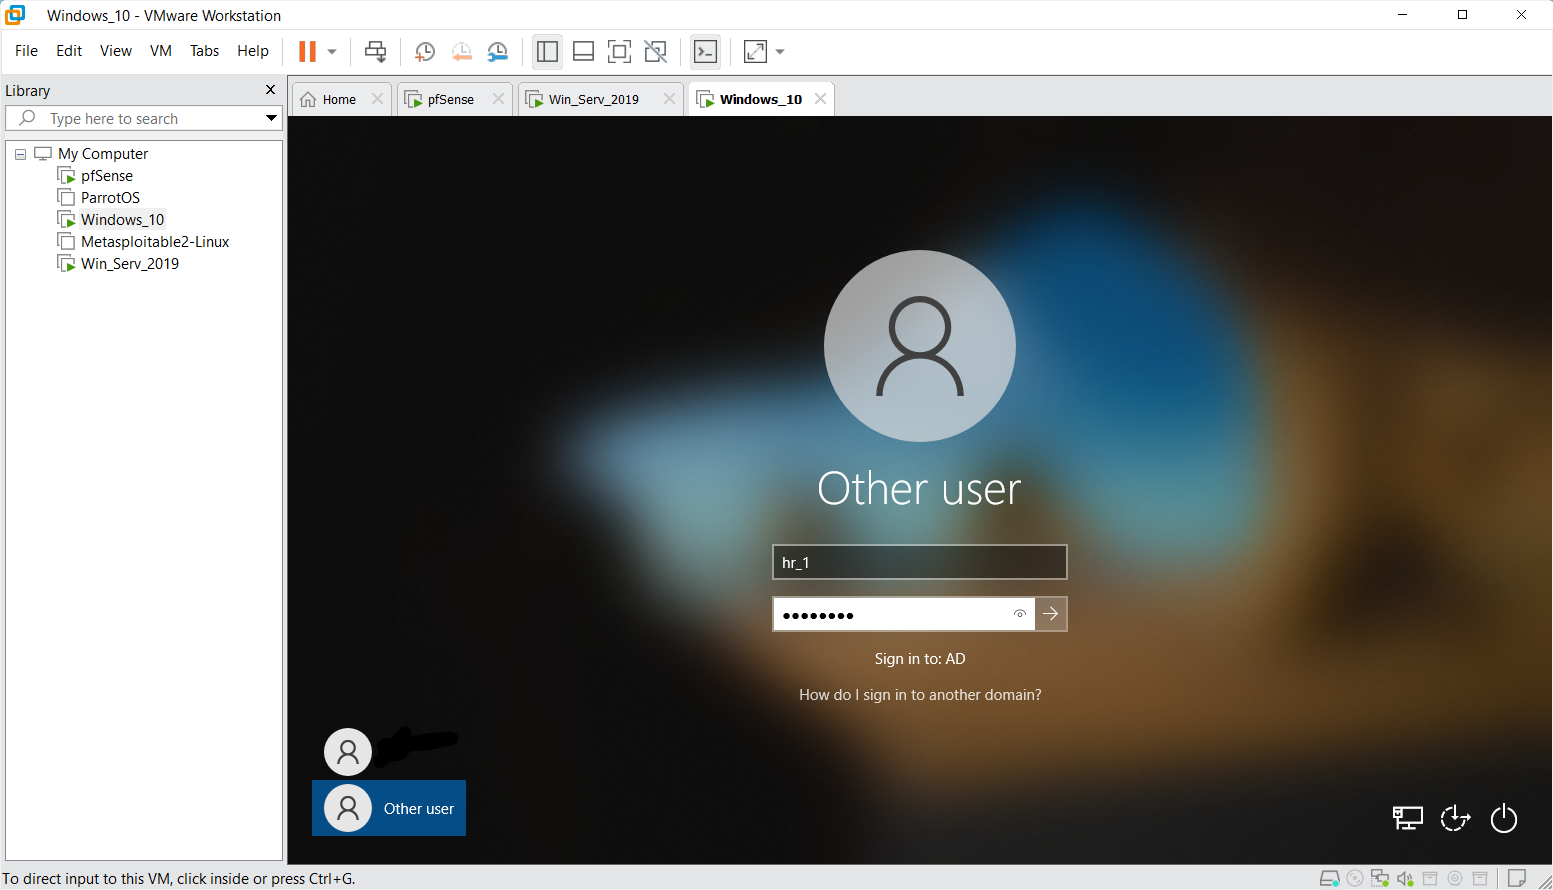This screenshot has width=1553, height=890.
Task: Open the Edit menu
Action: (x=69, y=51)
